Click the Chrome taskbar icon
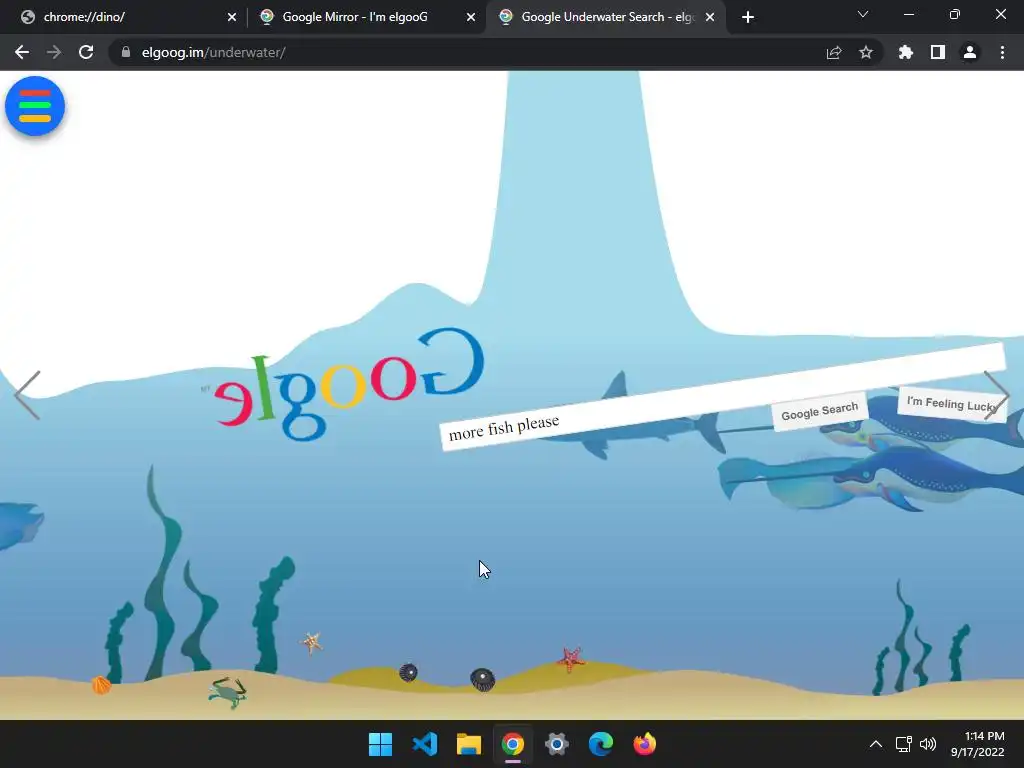This screenshot has width=1024, height=768. pyautogui.click(x=513, y=744)
